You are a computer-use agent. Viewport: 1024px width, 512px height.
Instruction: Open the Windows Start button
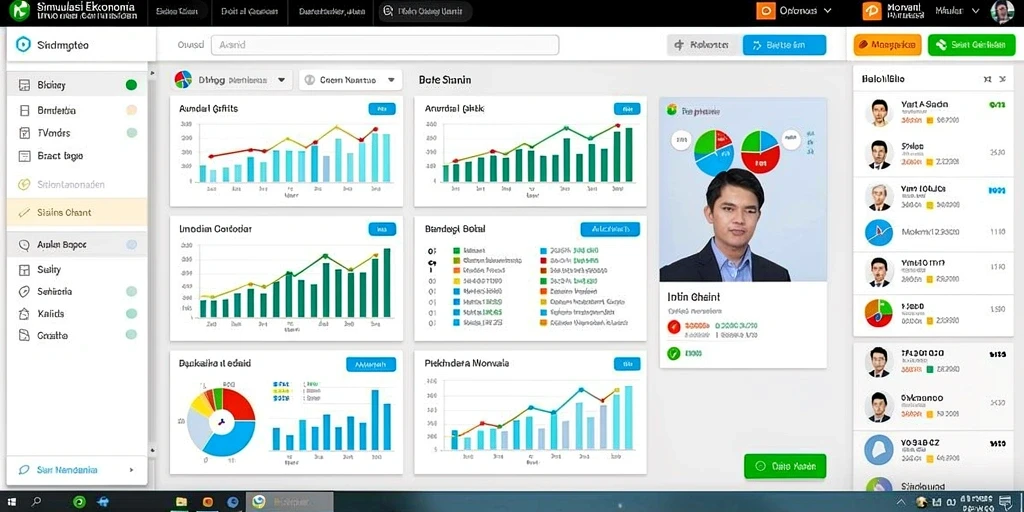[12, 502]
